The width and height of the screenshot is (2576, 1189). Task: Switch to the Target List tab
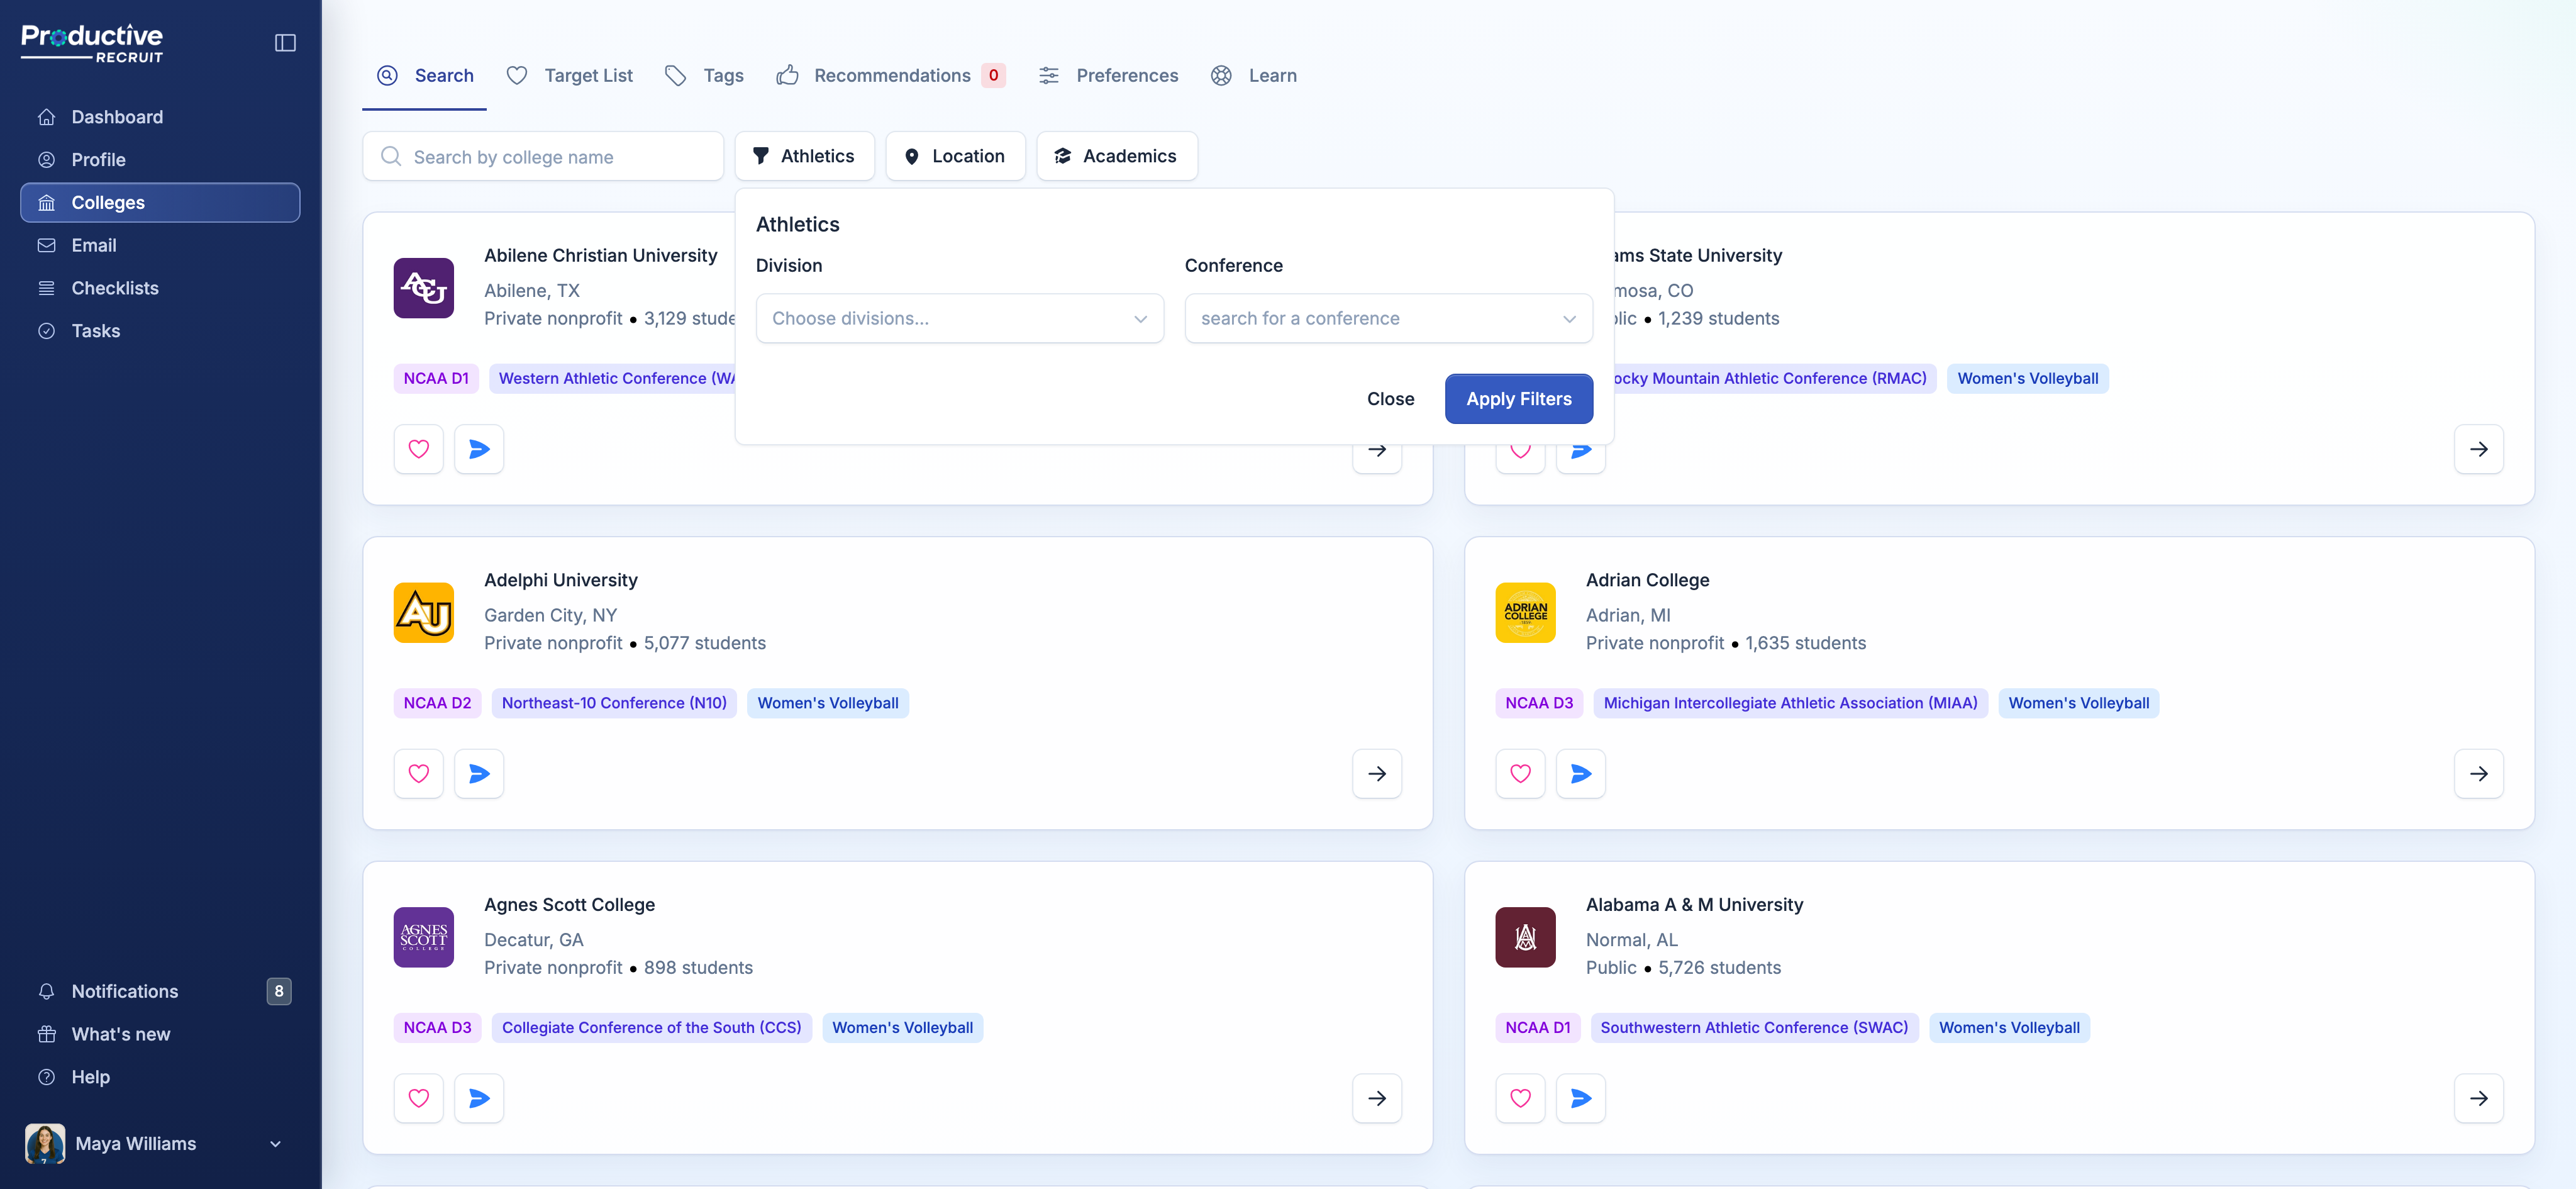[x=569, y=76]
